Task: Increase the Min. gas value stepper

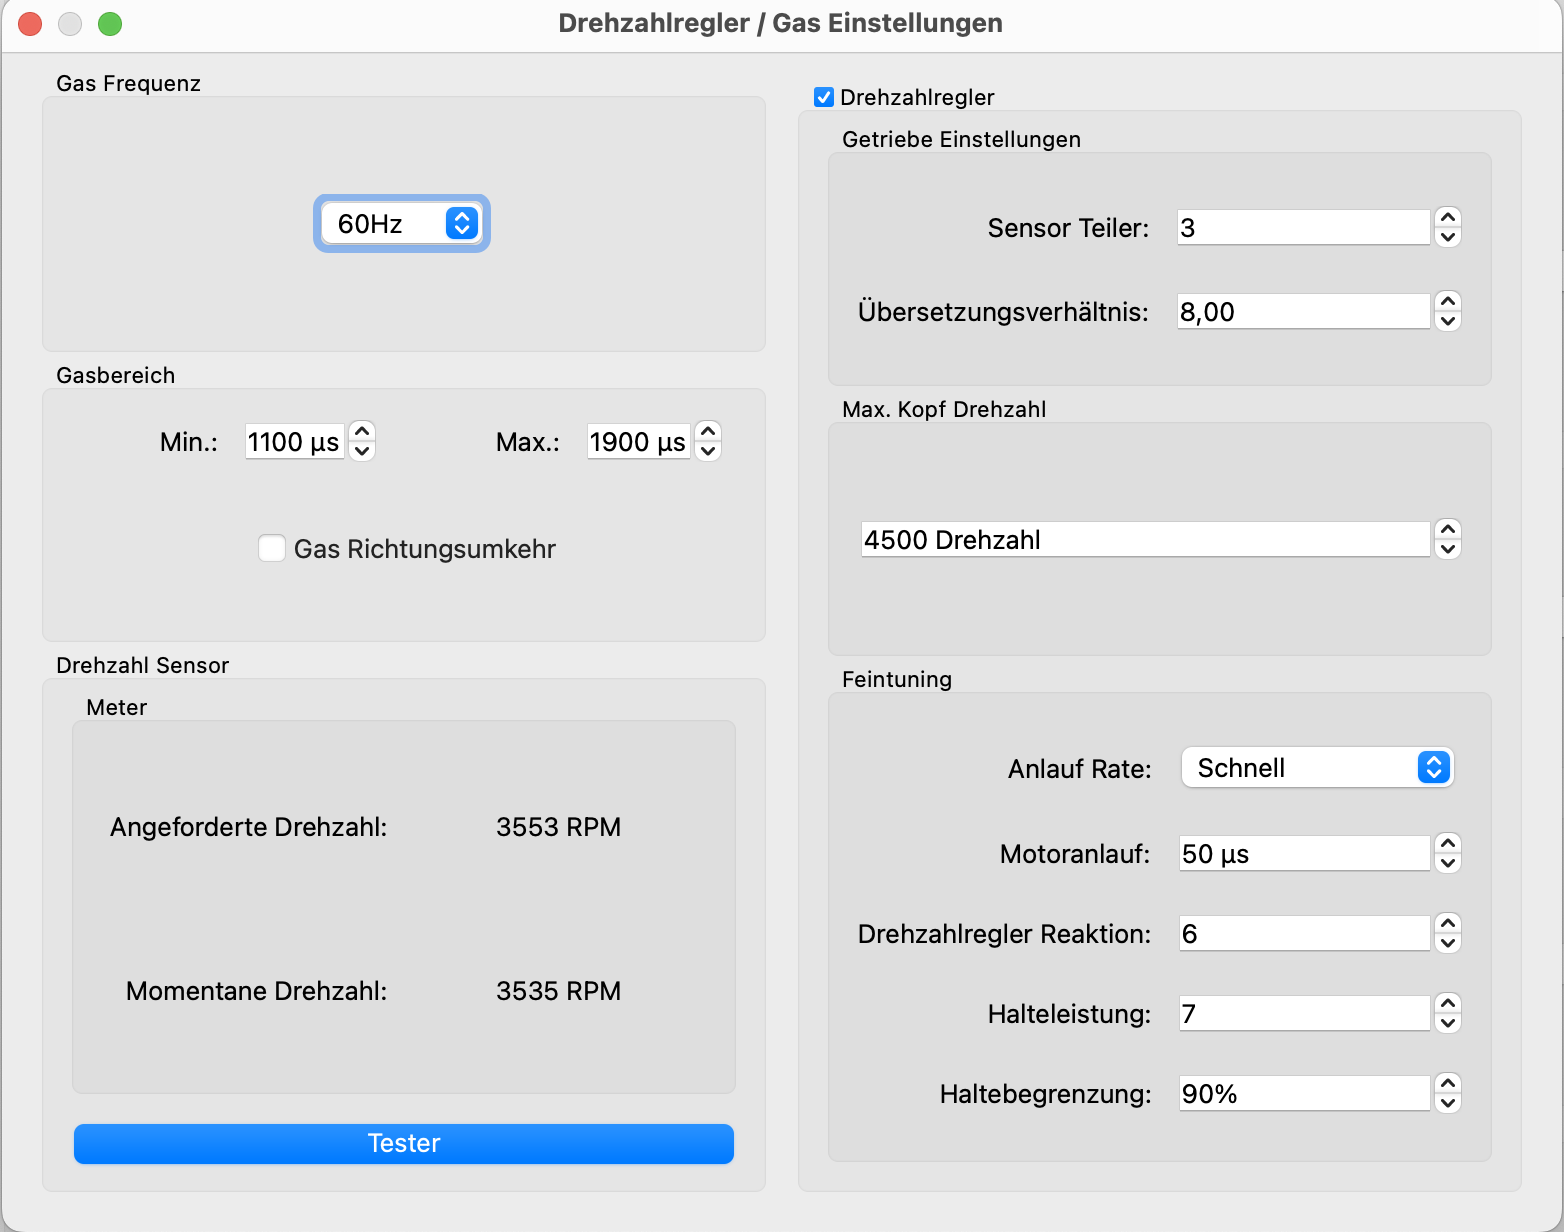Action: click(363, 431)
